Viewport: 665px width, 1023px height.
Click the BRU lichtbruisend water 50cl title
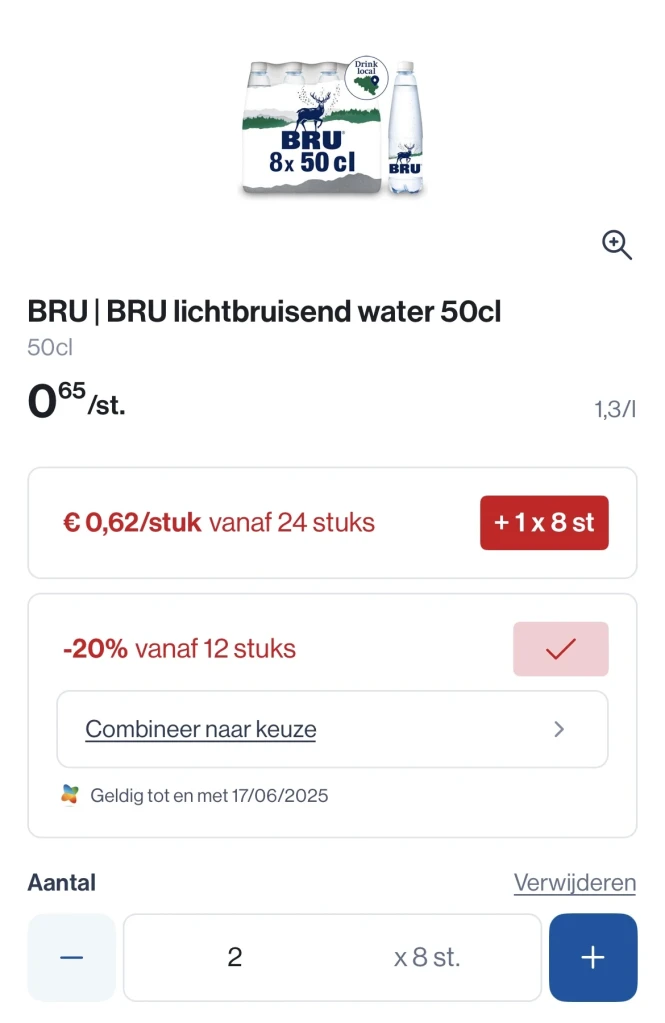pos(264,312)
